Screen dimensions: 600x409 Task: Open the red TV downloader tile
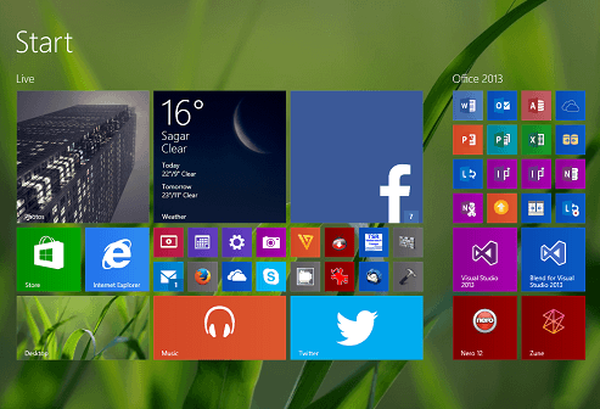(339, 243)
